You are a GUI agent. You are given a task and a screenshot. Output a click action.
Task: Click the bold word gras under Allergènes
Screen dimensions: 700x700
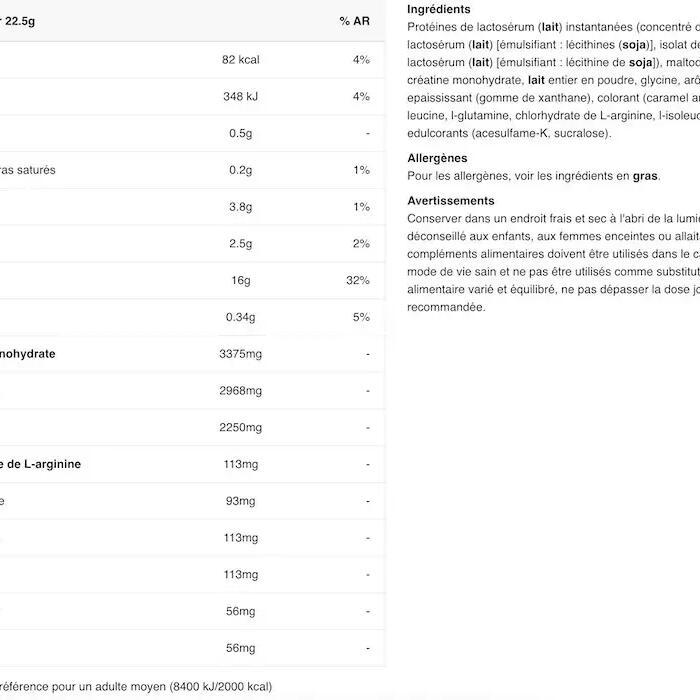tap(645, 176)
